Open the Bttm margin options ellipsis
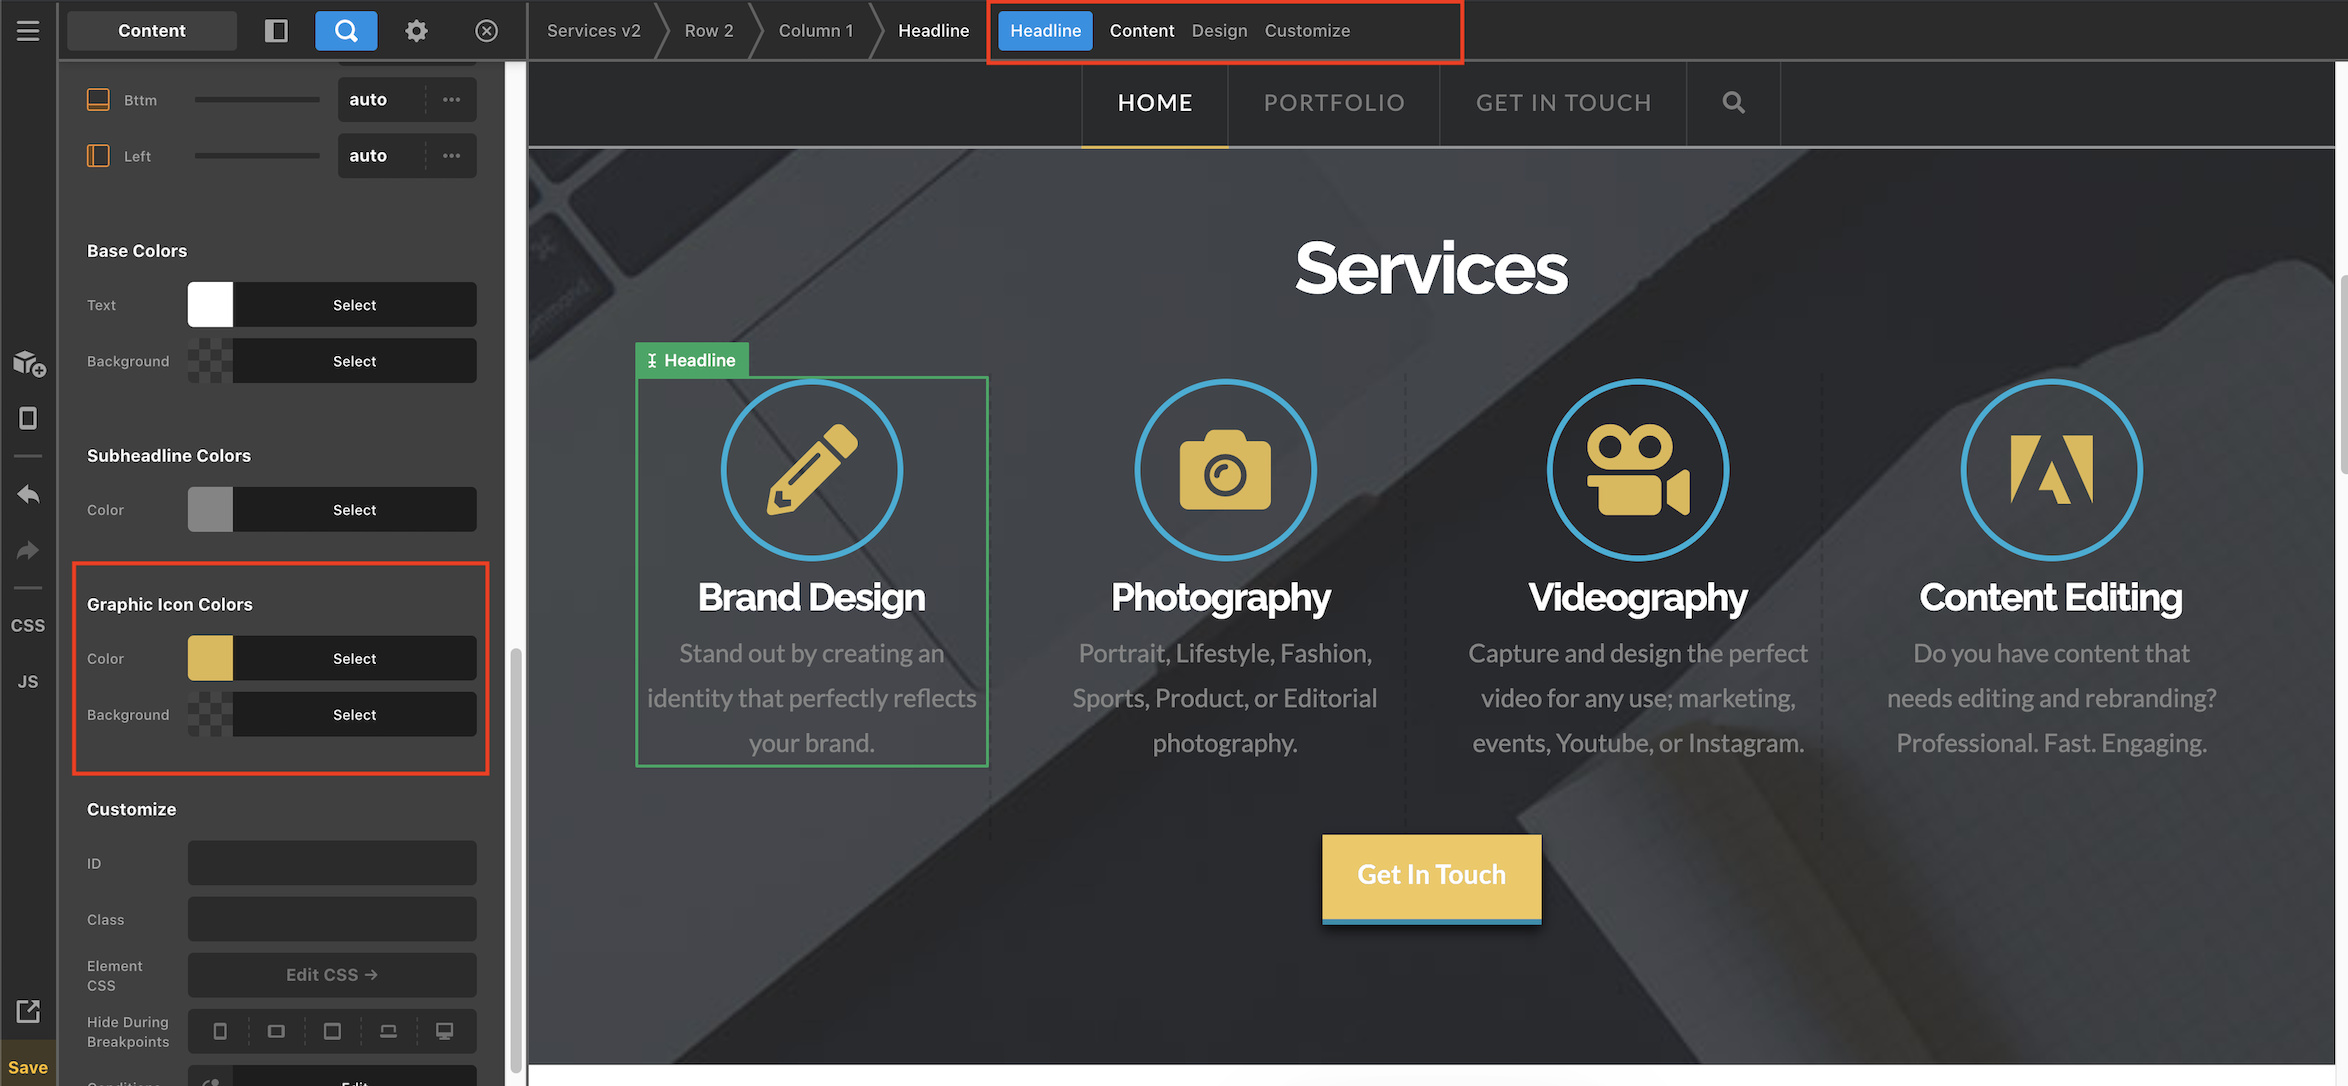The height and width of the screenshot is (1086, 2348). (452, 100)
